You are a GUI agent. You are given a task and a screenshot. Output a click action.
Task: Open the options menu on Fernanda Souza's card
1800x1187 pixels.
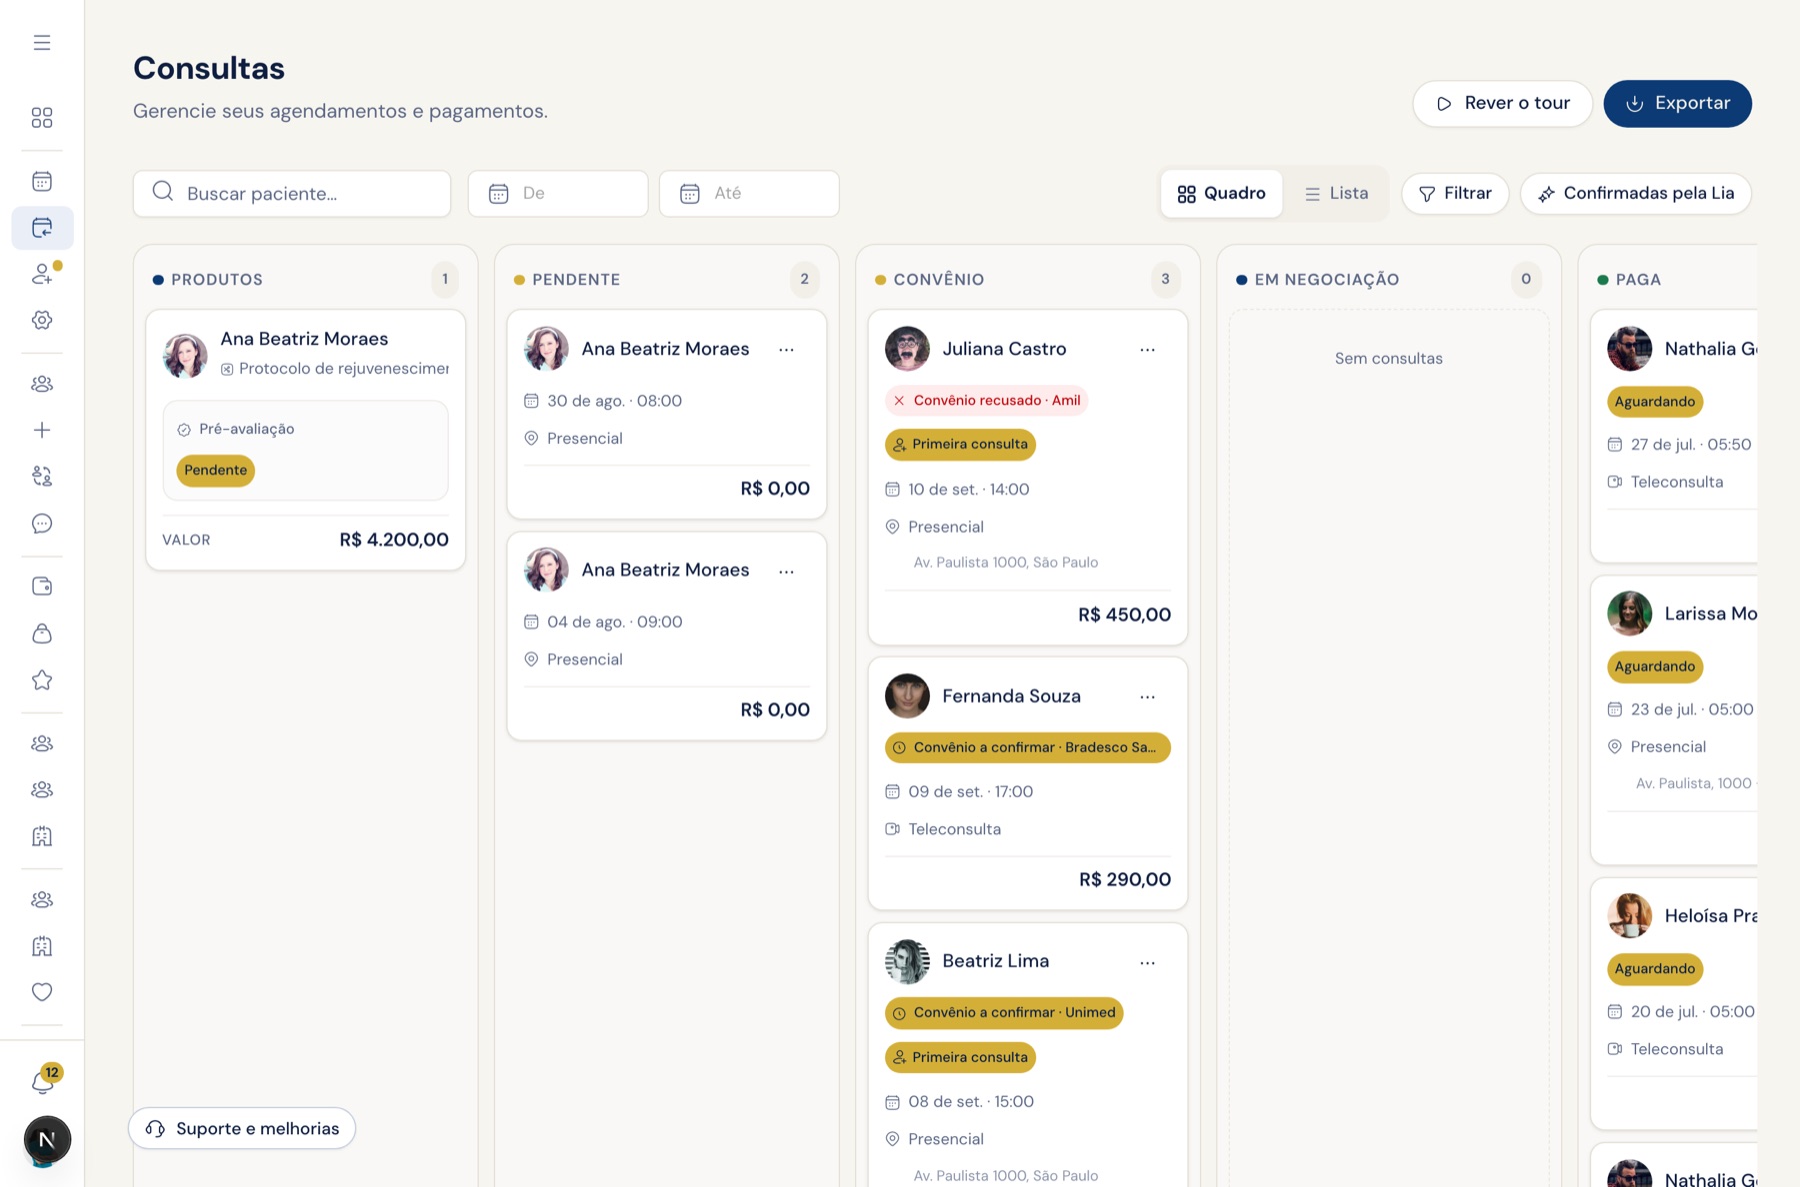coord(1147,697)
